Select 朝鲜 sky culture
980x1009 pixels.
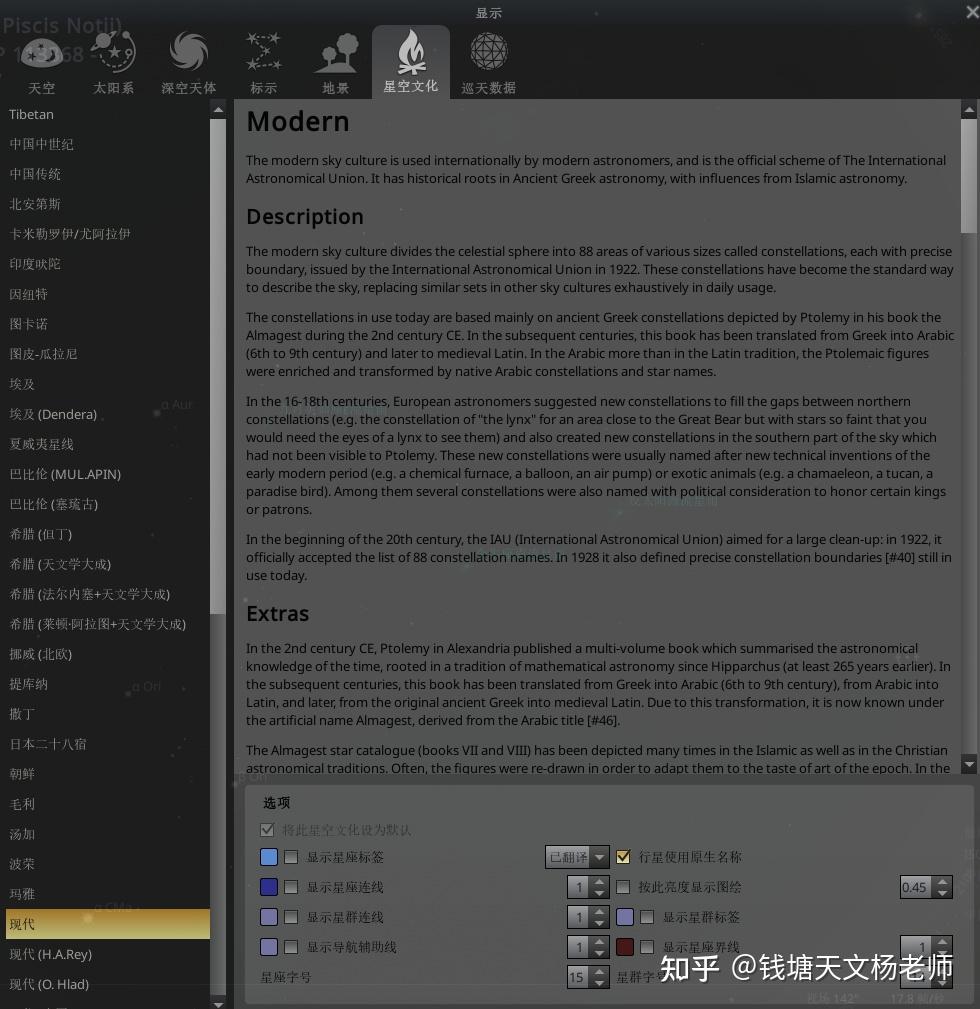[107, 774]
